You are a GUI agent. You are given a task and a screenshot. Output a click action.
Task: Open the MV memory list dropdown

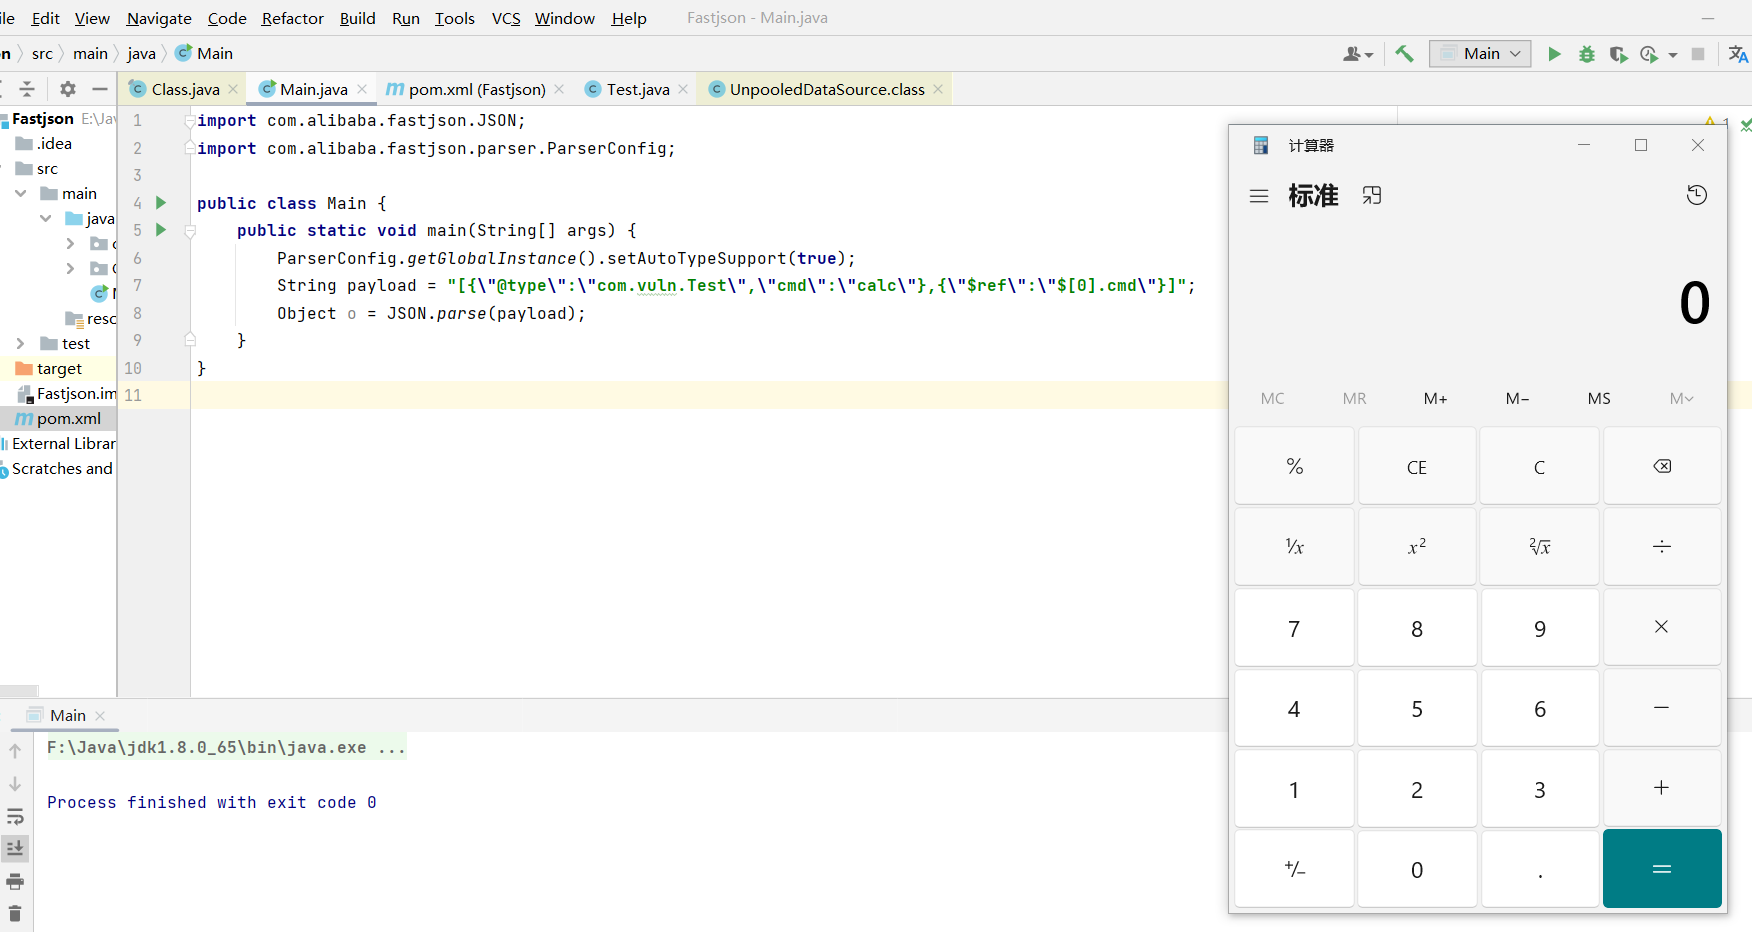(x=1681, y=398)
